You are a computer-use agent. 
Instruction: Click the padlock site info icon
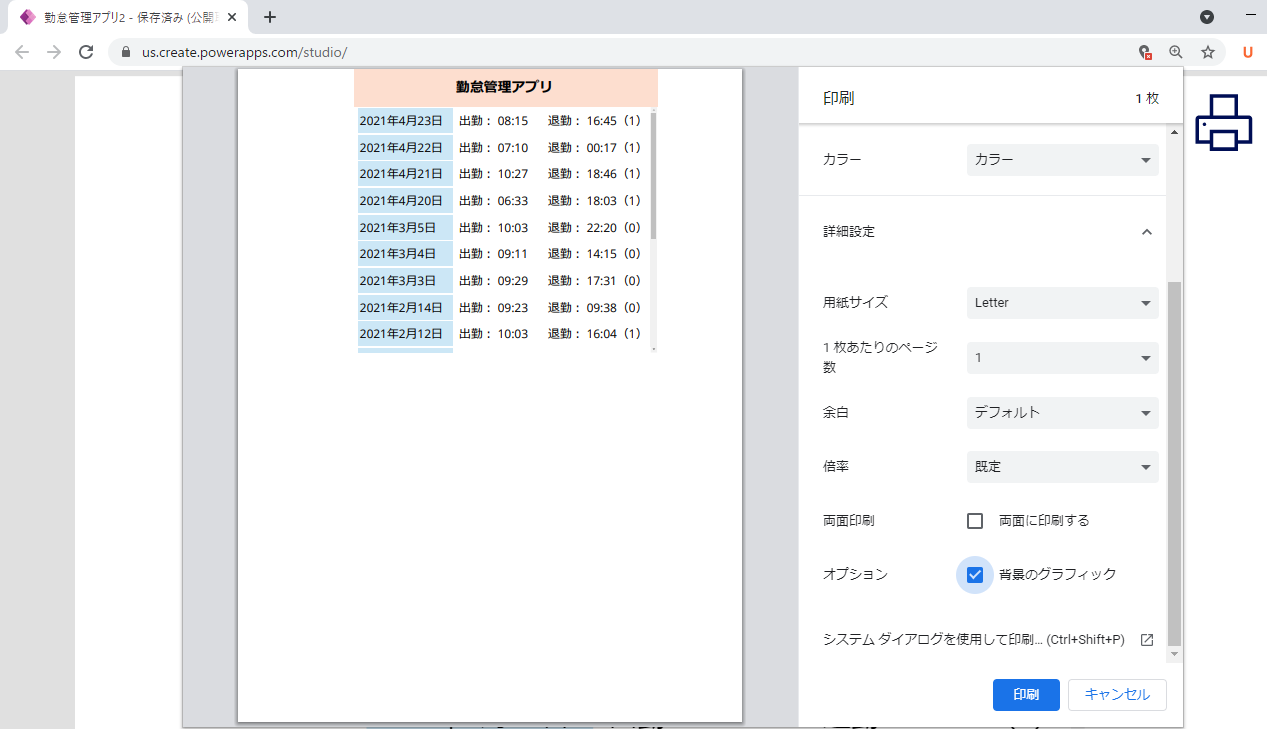[126, 52]
